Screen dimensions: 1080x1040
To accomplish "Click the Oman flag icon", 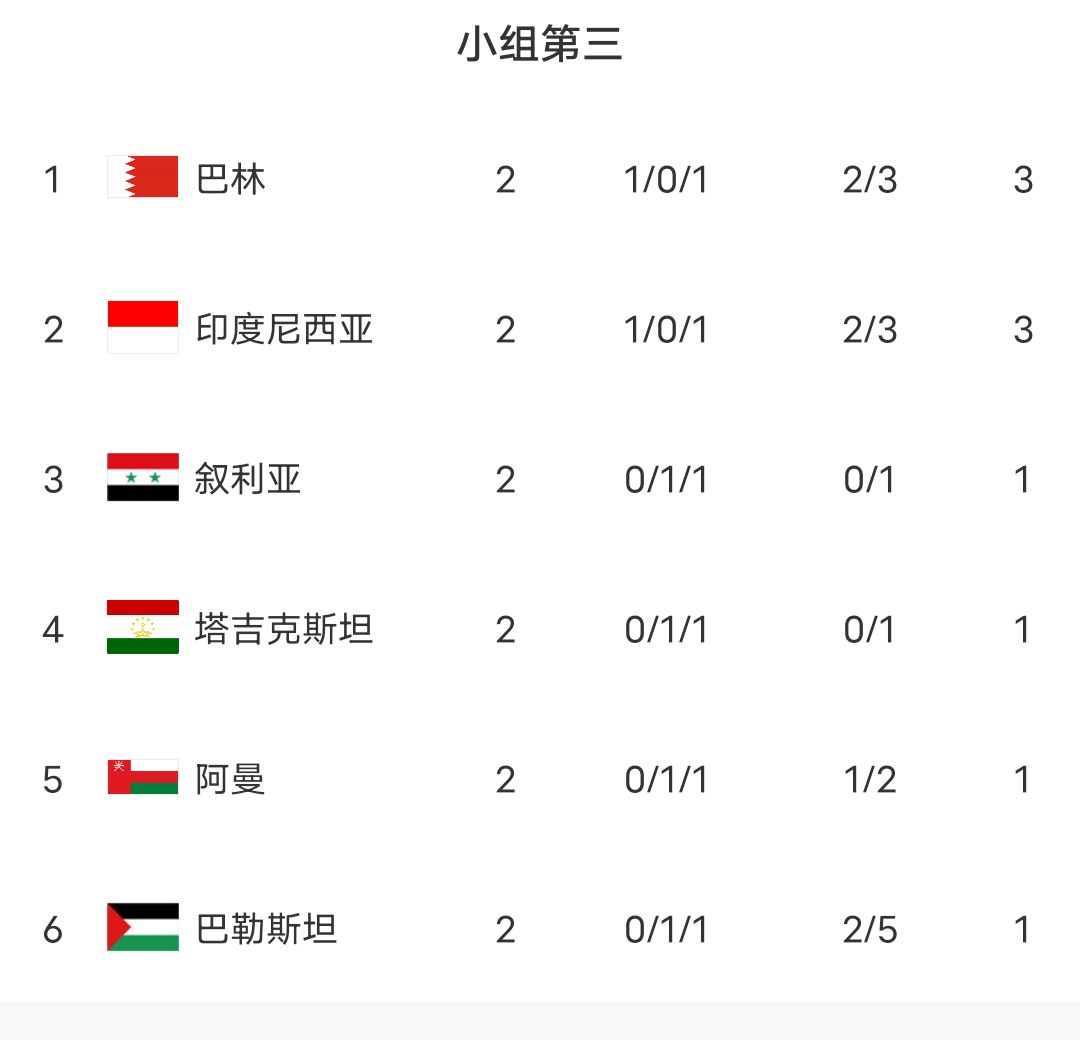I will coord(143,777).
